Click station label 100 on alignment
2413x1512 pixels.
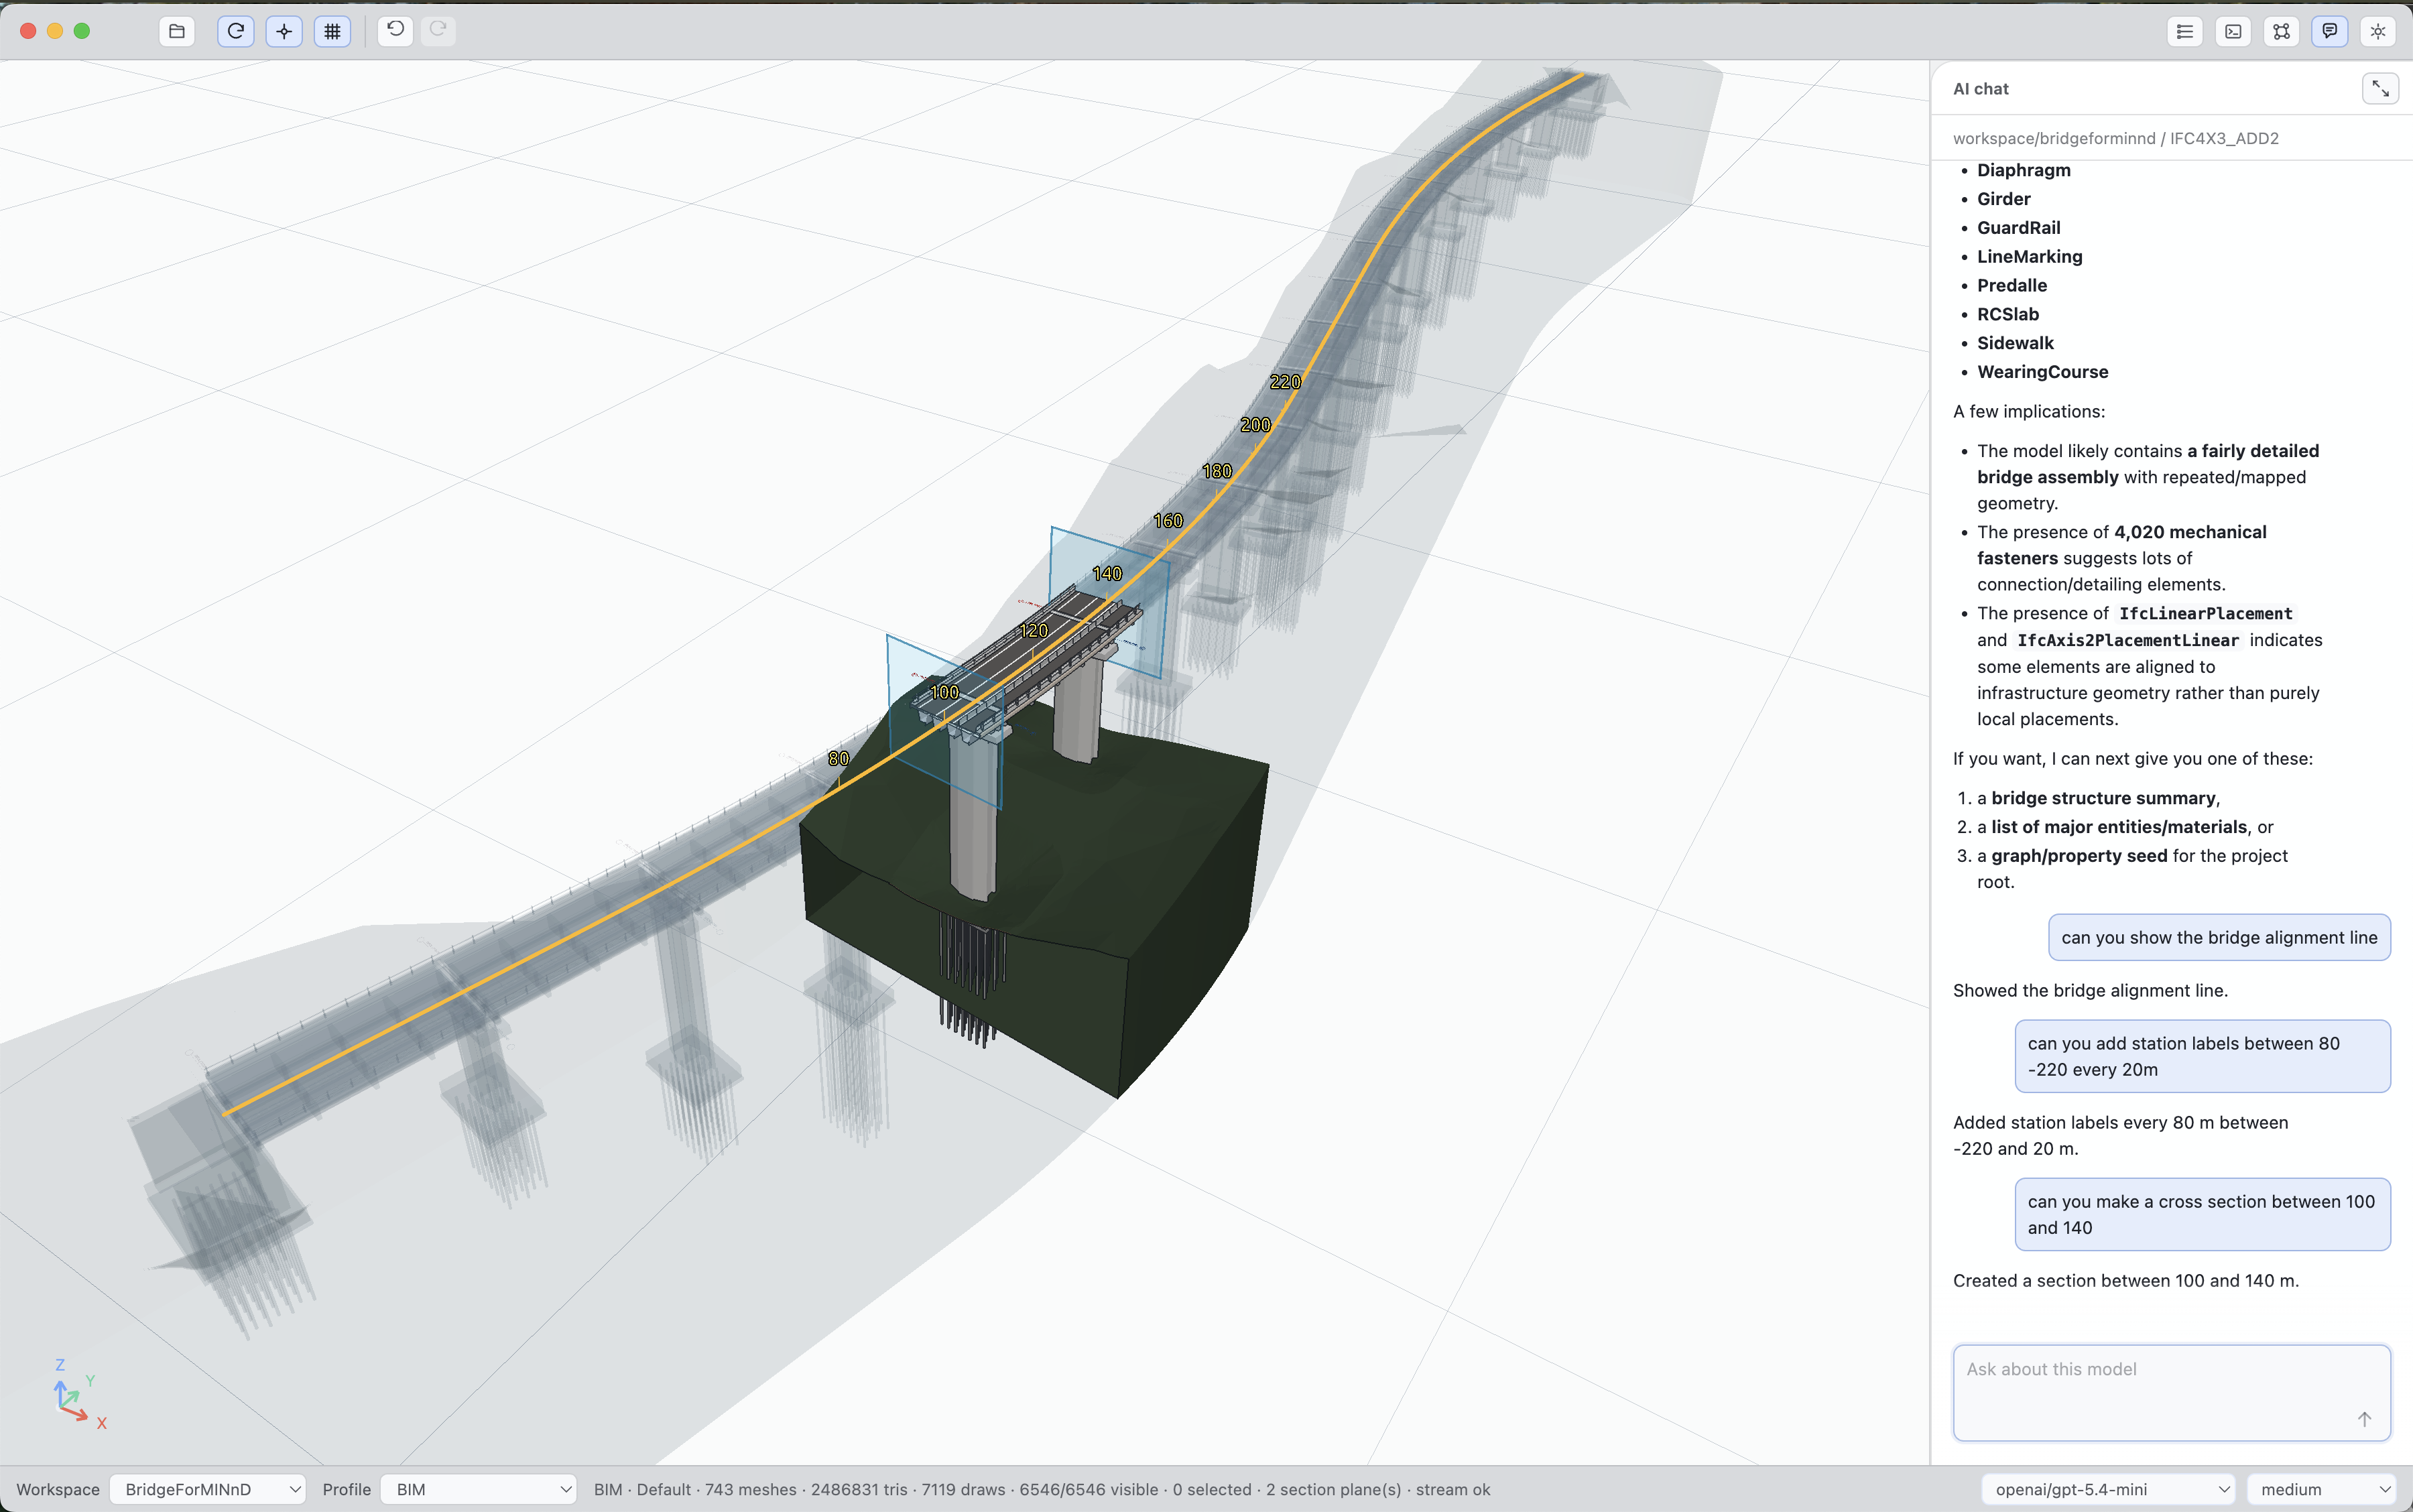(945, 692)
